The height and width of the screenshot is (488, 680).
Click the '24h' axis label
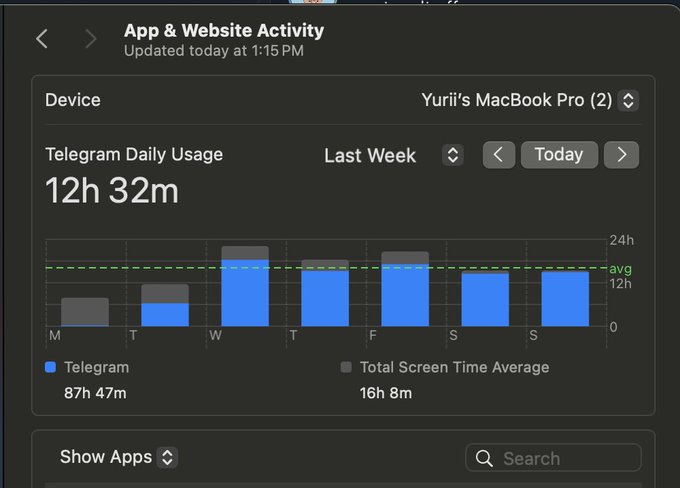coord(621,240)
